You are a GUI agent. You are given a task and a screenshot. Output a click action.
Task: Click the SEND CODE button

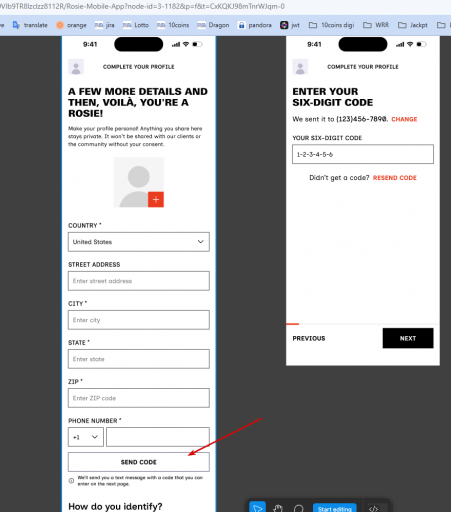pyautogui.click(x=139, y=462)
